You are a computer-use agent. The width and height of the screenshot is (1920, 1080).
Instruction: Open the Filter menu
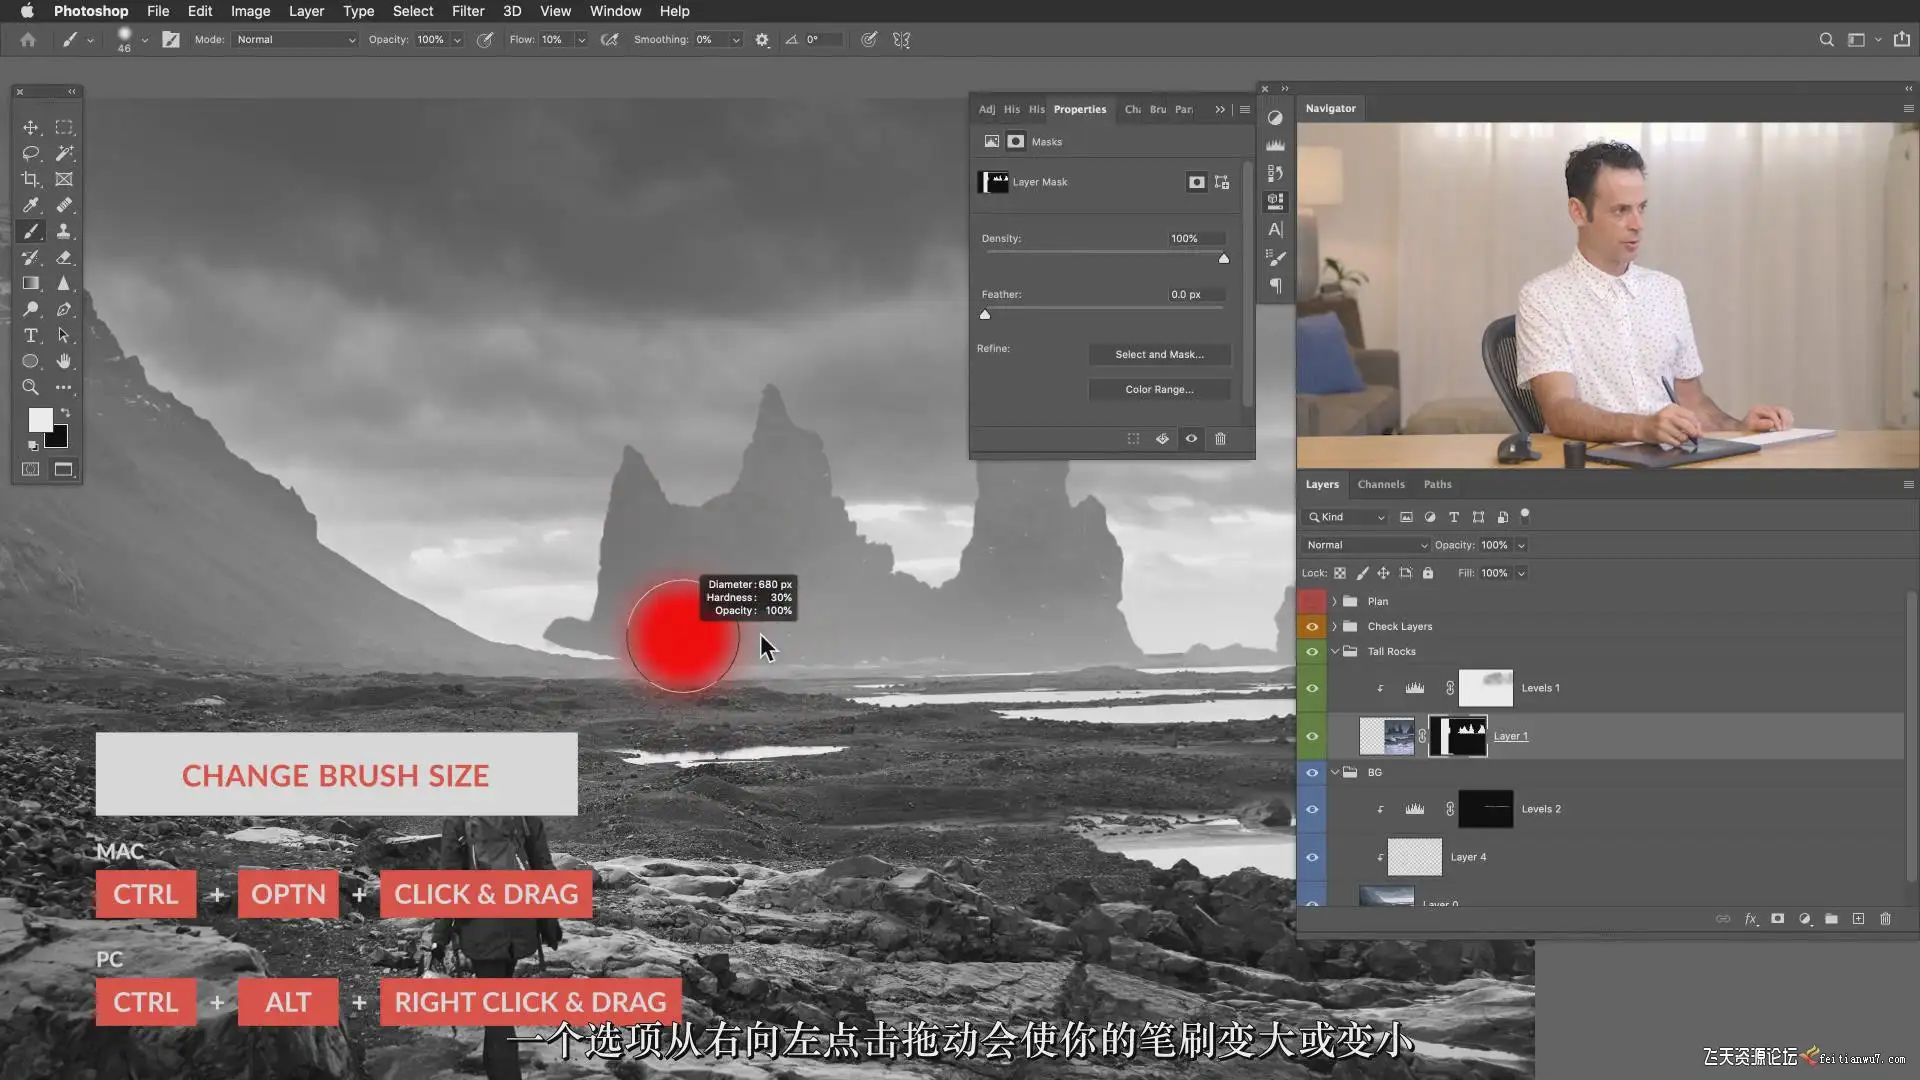[x=467, y=11]
